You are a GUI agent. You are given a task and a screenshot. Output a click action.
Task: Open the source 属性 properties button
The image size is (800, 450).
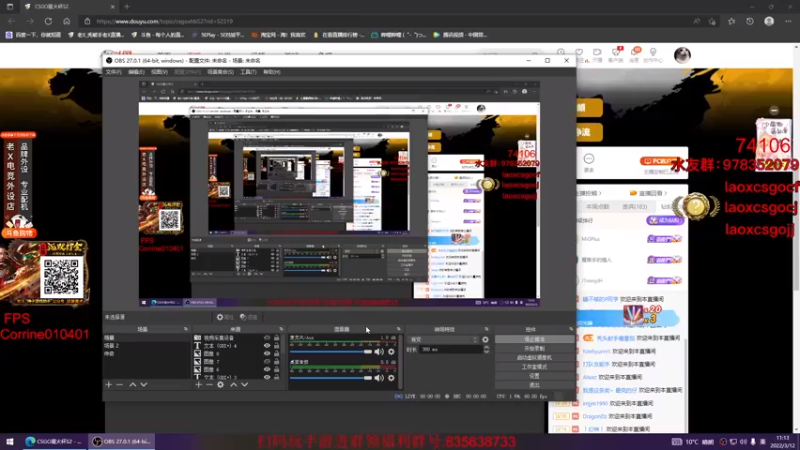pyautogui.click(x=225, y=317)
